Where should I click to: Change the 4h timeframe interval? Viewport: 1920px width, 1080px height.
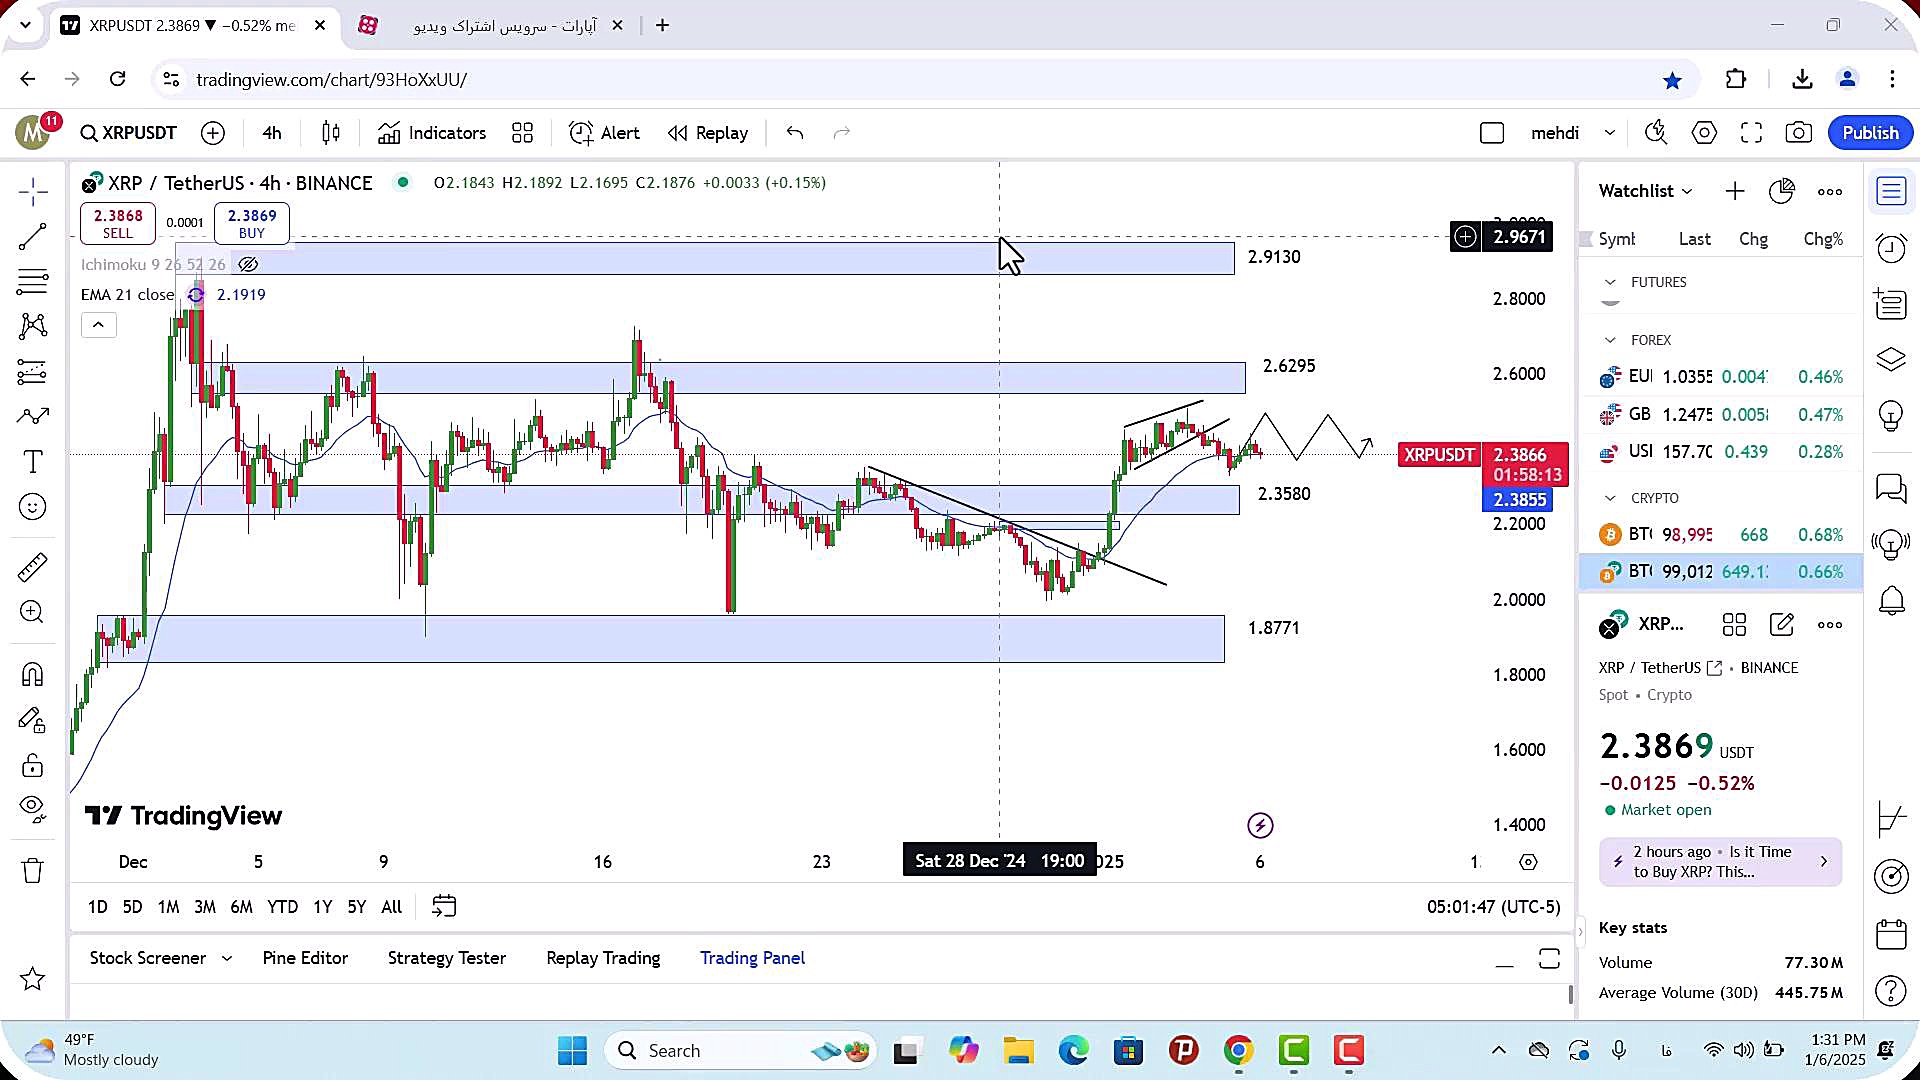click(x=272, y=133)
